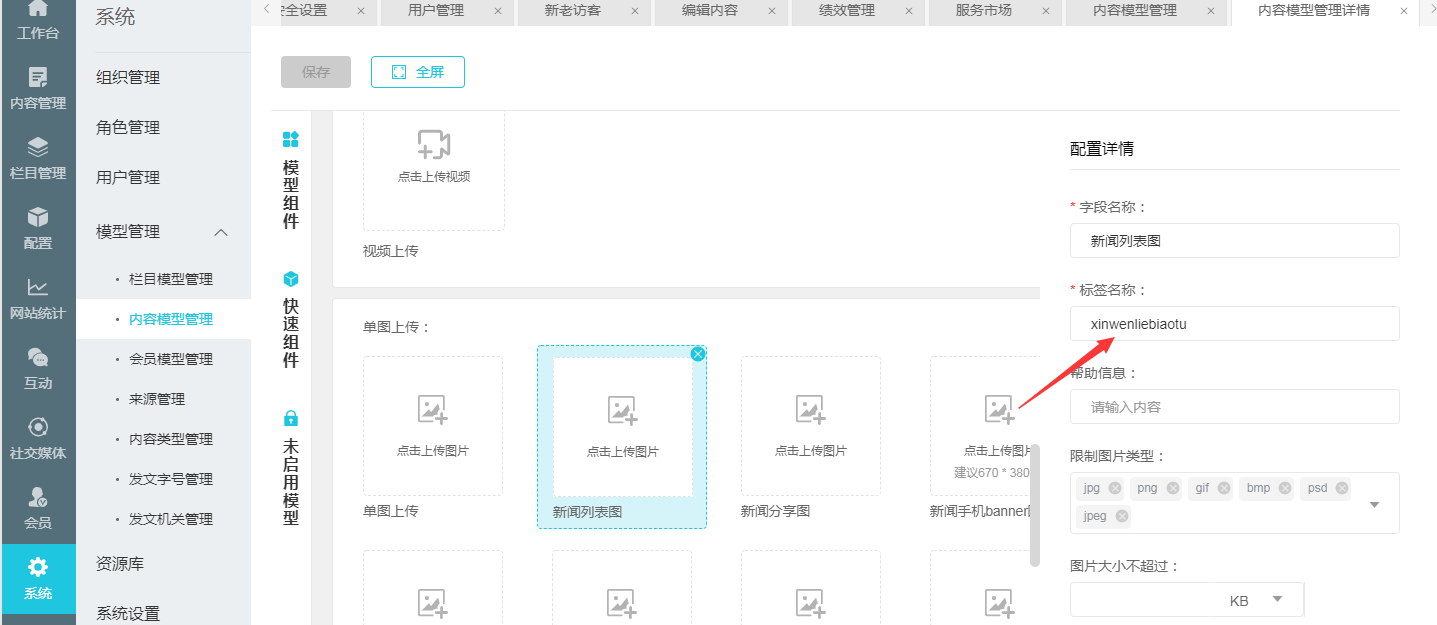Click the image icon in 新闻手机banner card
The height and width of the screenshot is (625, 1437).
click(999, 409)
